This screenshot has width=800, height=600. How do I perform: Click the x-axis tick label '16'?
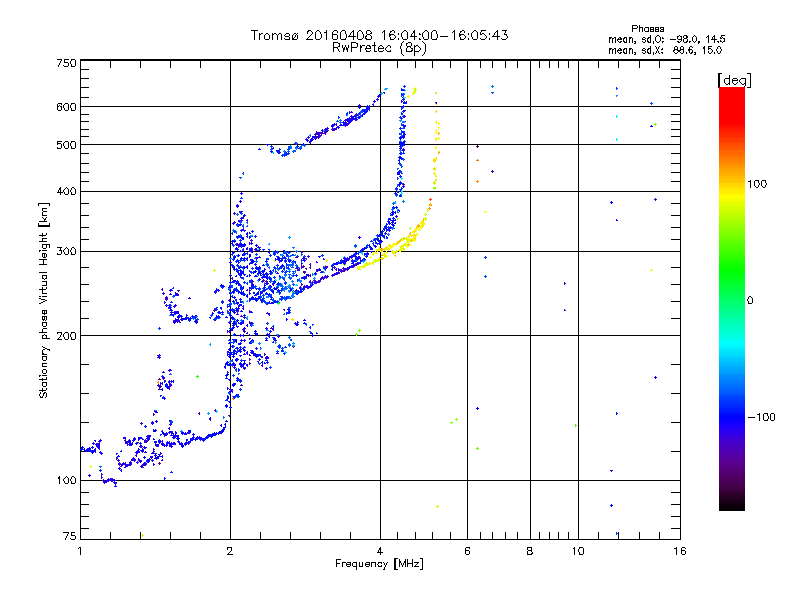[680, 551]
